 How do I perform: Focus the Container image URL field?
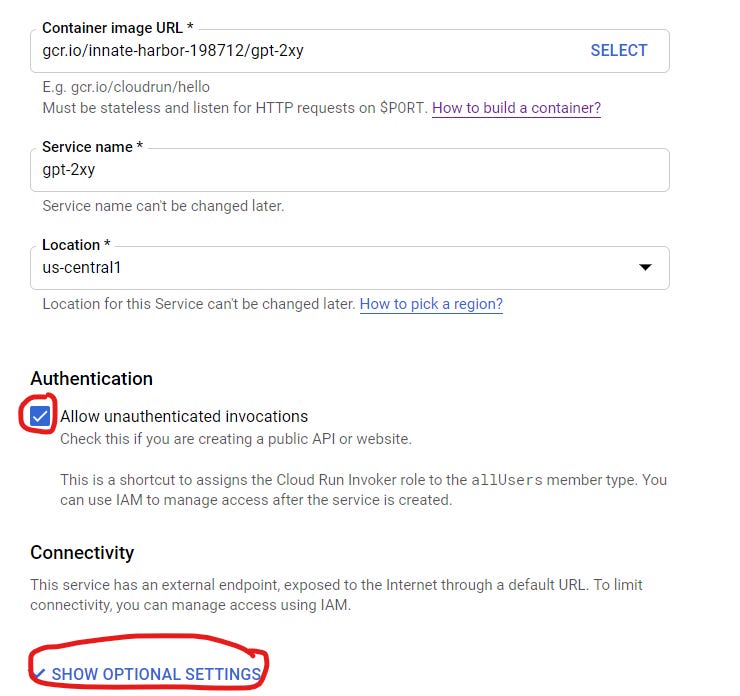(300, 50)
